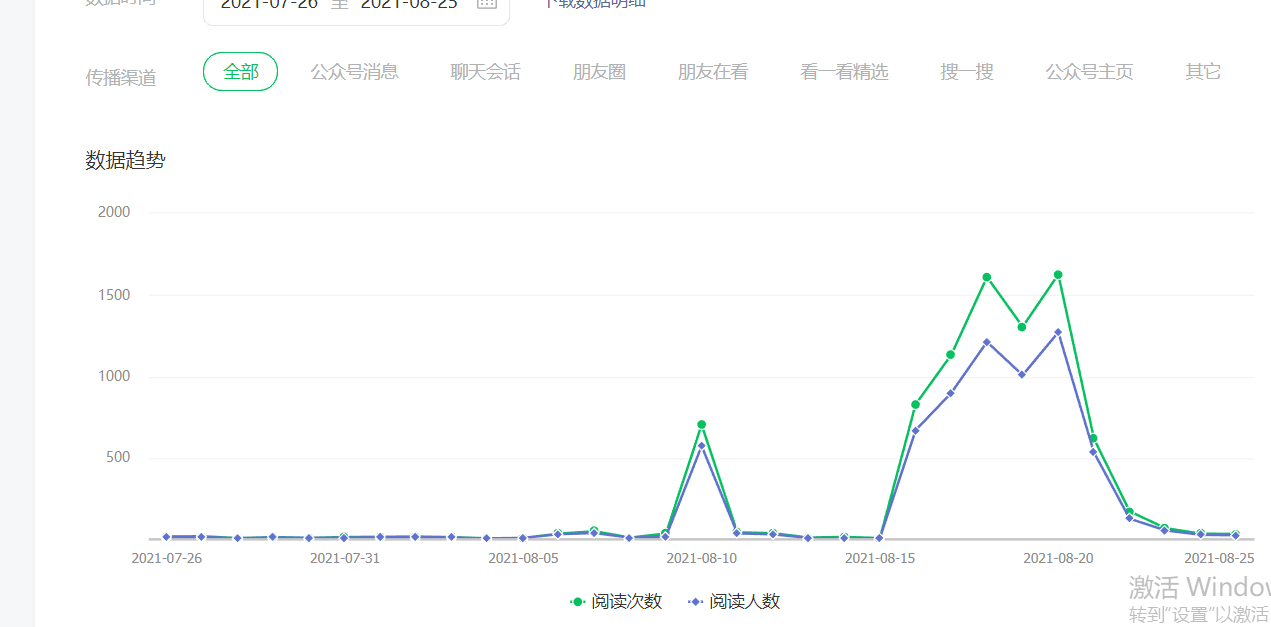Click the blue 阅读人数 point on 2021-08-10

[701, 446]
